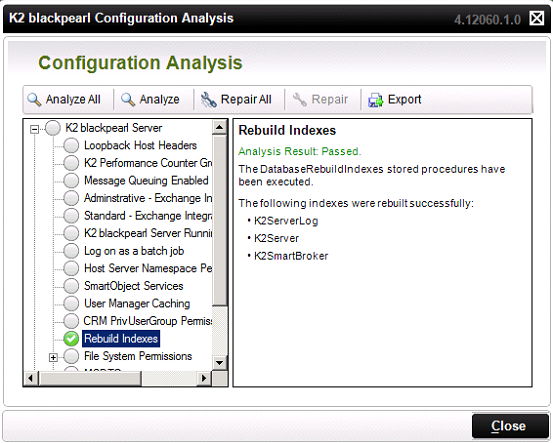Click the version number 4.12060.1.0
Screen dimensions: 553x443
487,20
